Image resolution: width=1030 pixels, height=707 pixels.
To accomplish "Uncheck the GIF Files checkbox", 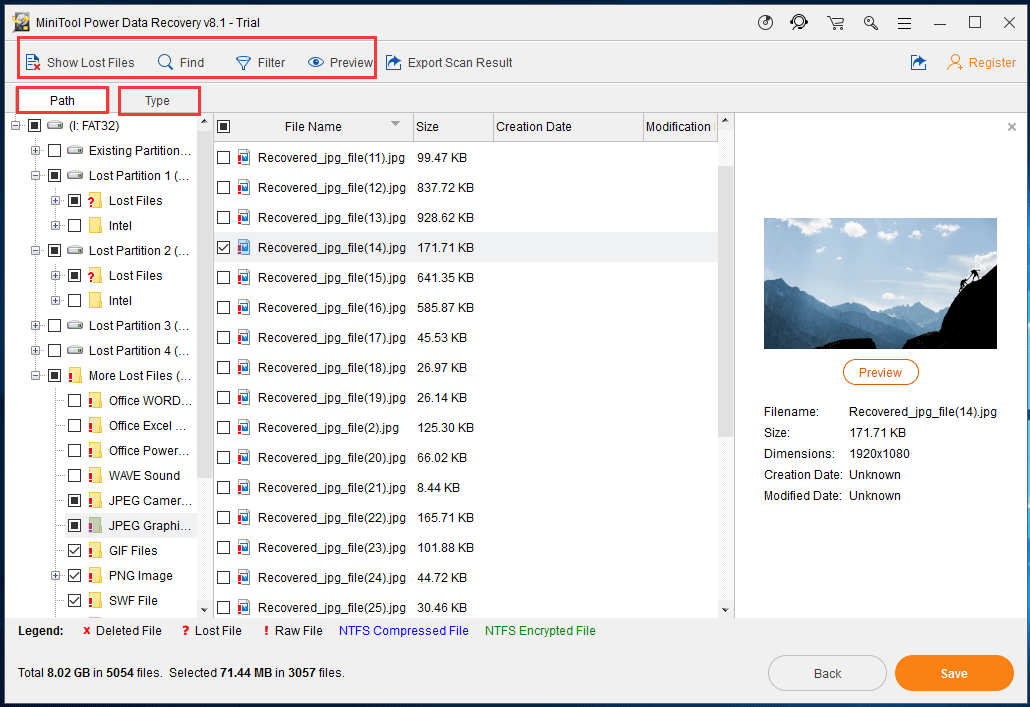I will 74,550.
